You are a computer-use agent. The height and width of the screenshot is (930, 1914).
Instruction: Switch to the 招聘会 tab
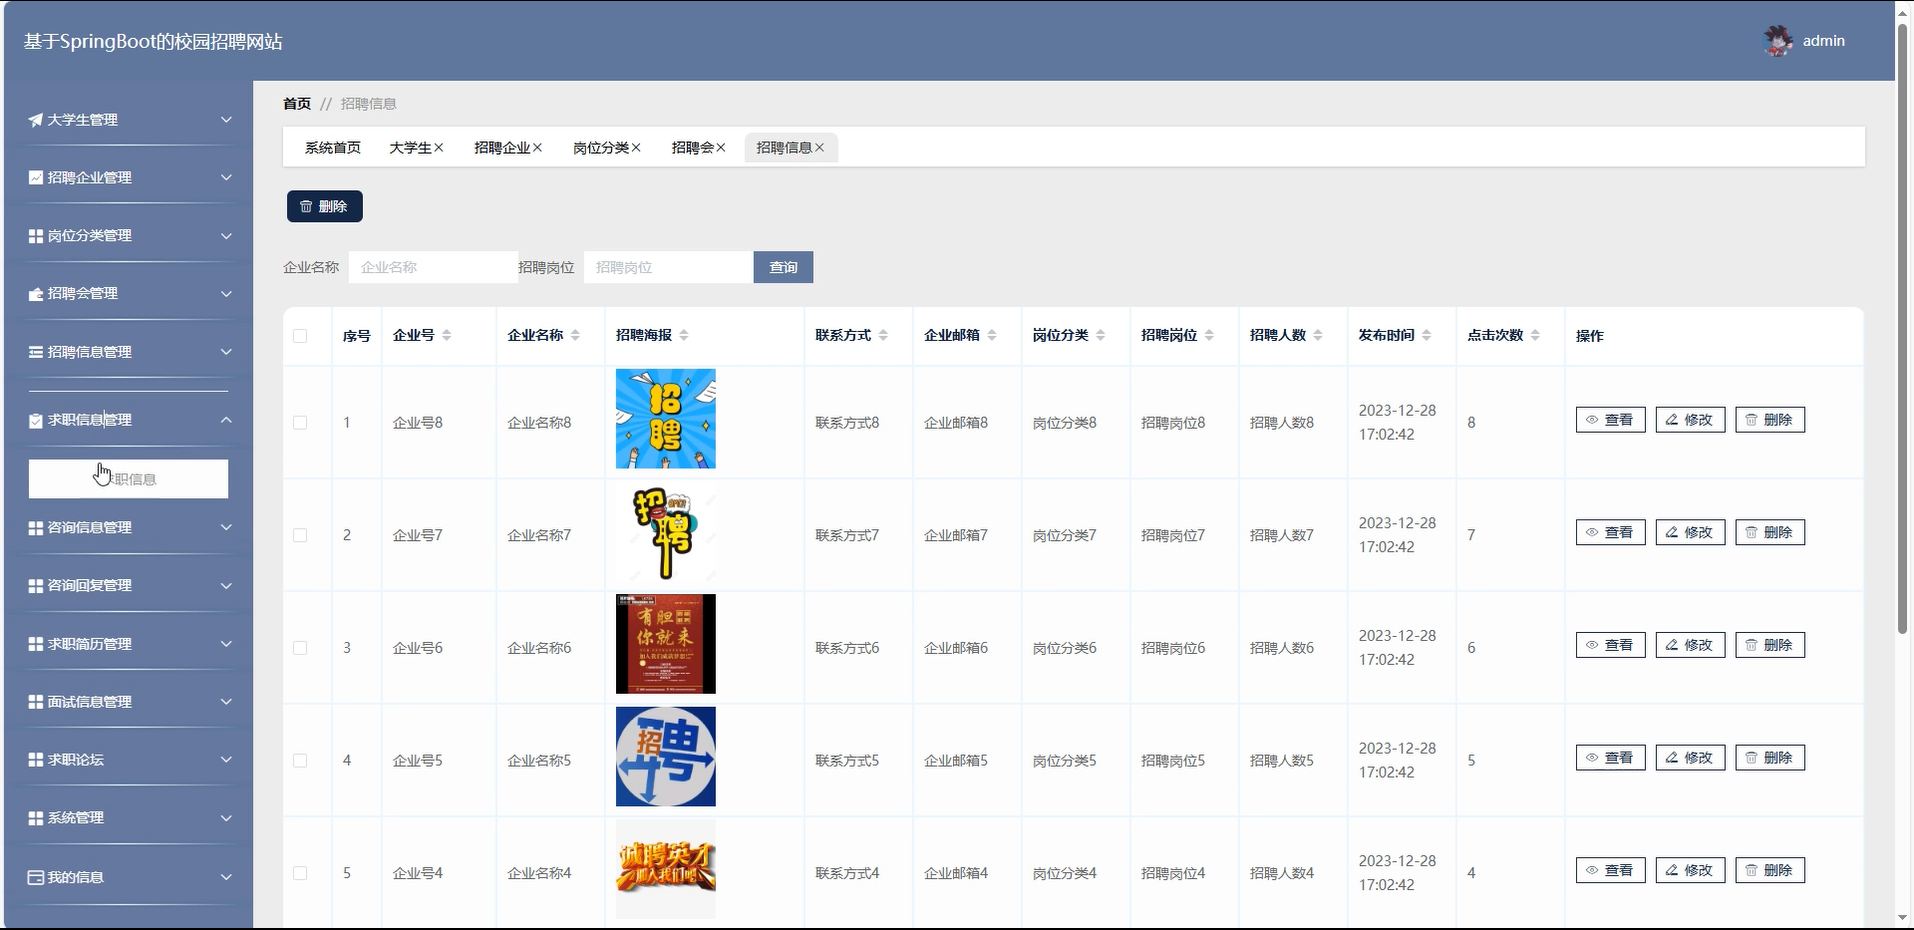[x=692, y=148]
